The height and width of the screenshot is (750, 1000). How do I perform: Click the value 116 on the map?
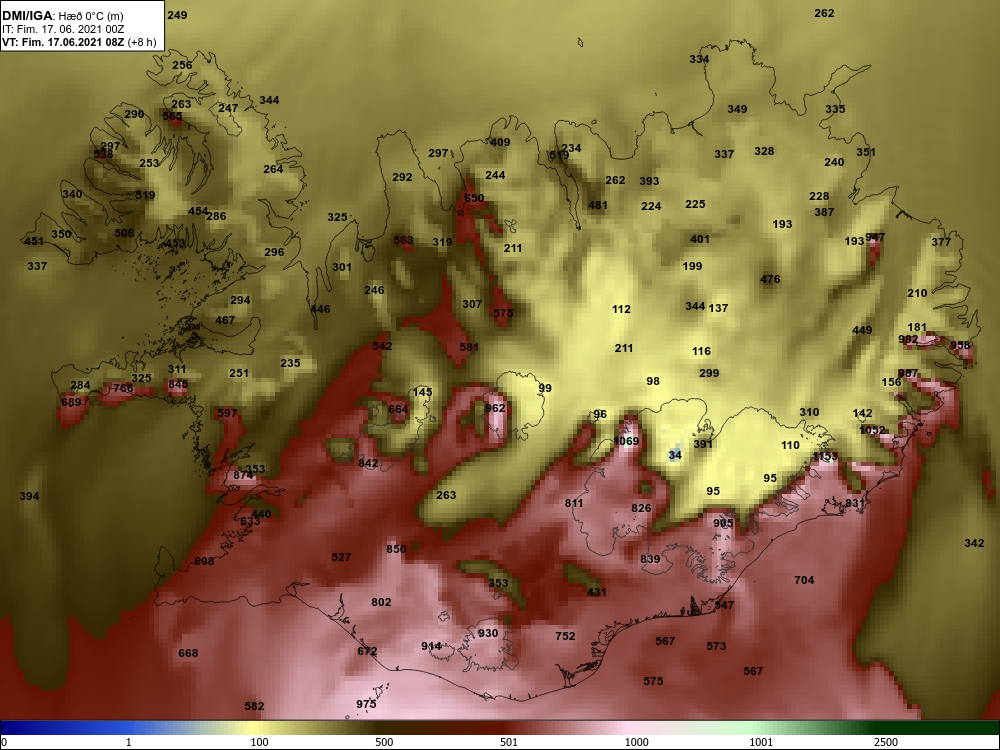(701, 351)
